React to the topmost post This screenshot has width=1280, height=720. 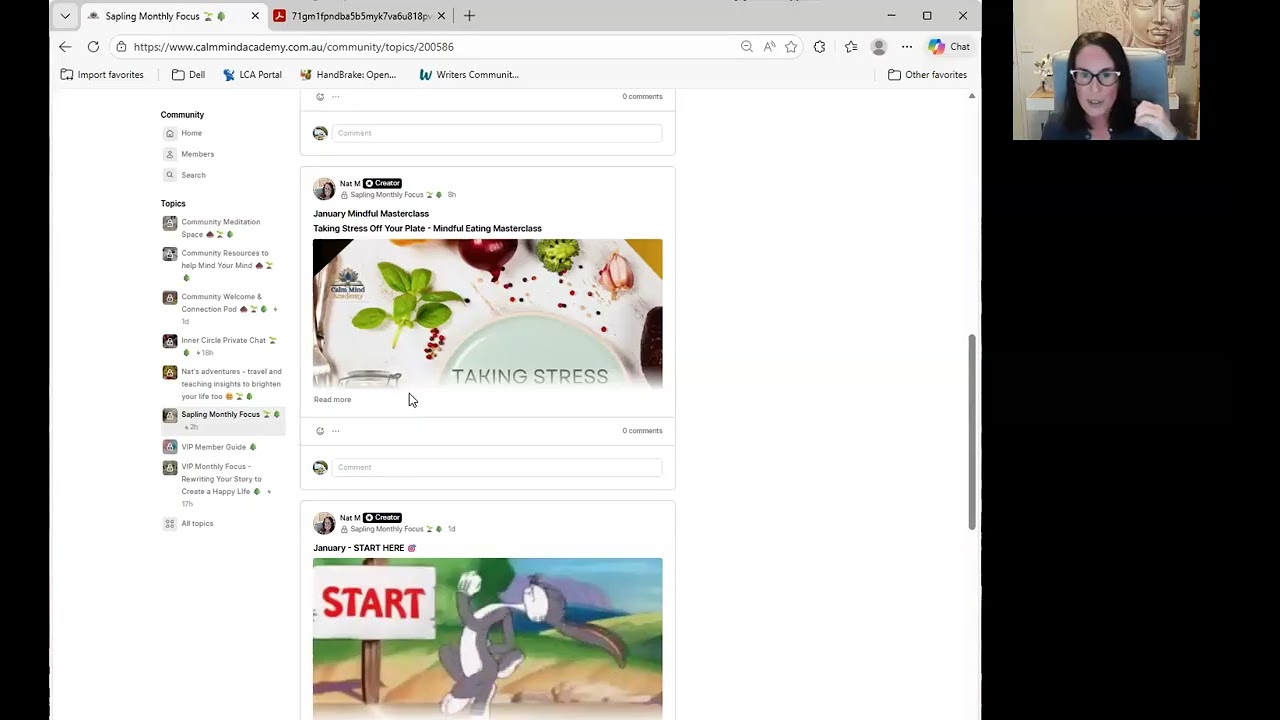pyautogui.click(x=320, y=97)
